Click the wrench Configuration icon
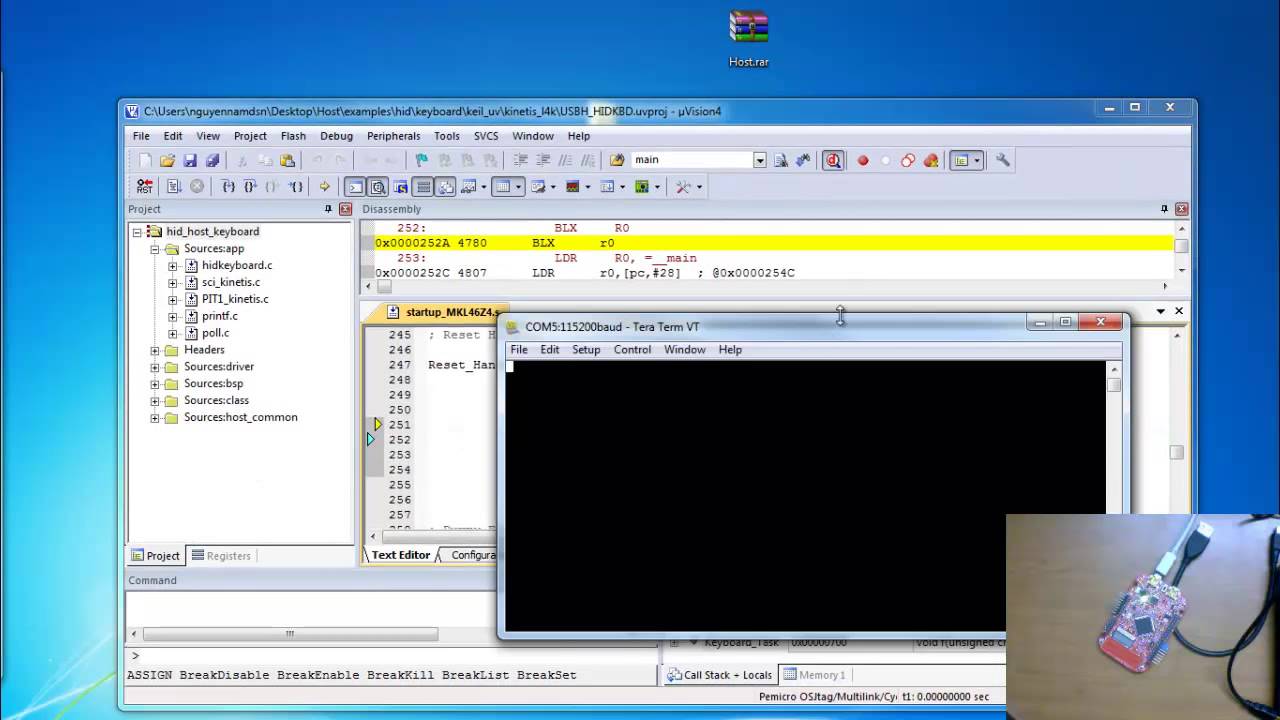Screen dimensions: 1280x720 coord(1003,160)
